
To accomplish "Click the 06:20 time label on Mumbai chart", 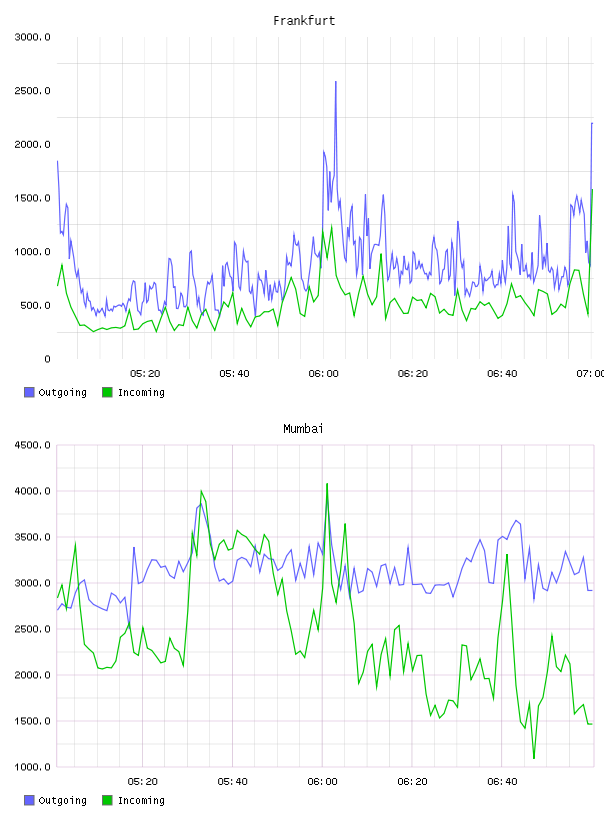I will coord(412,782).
